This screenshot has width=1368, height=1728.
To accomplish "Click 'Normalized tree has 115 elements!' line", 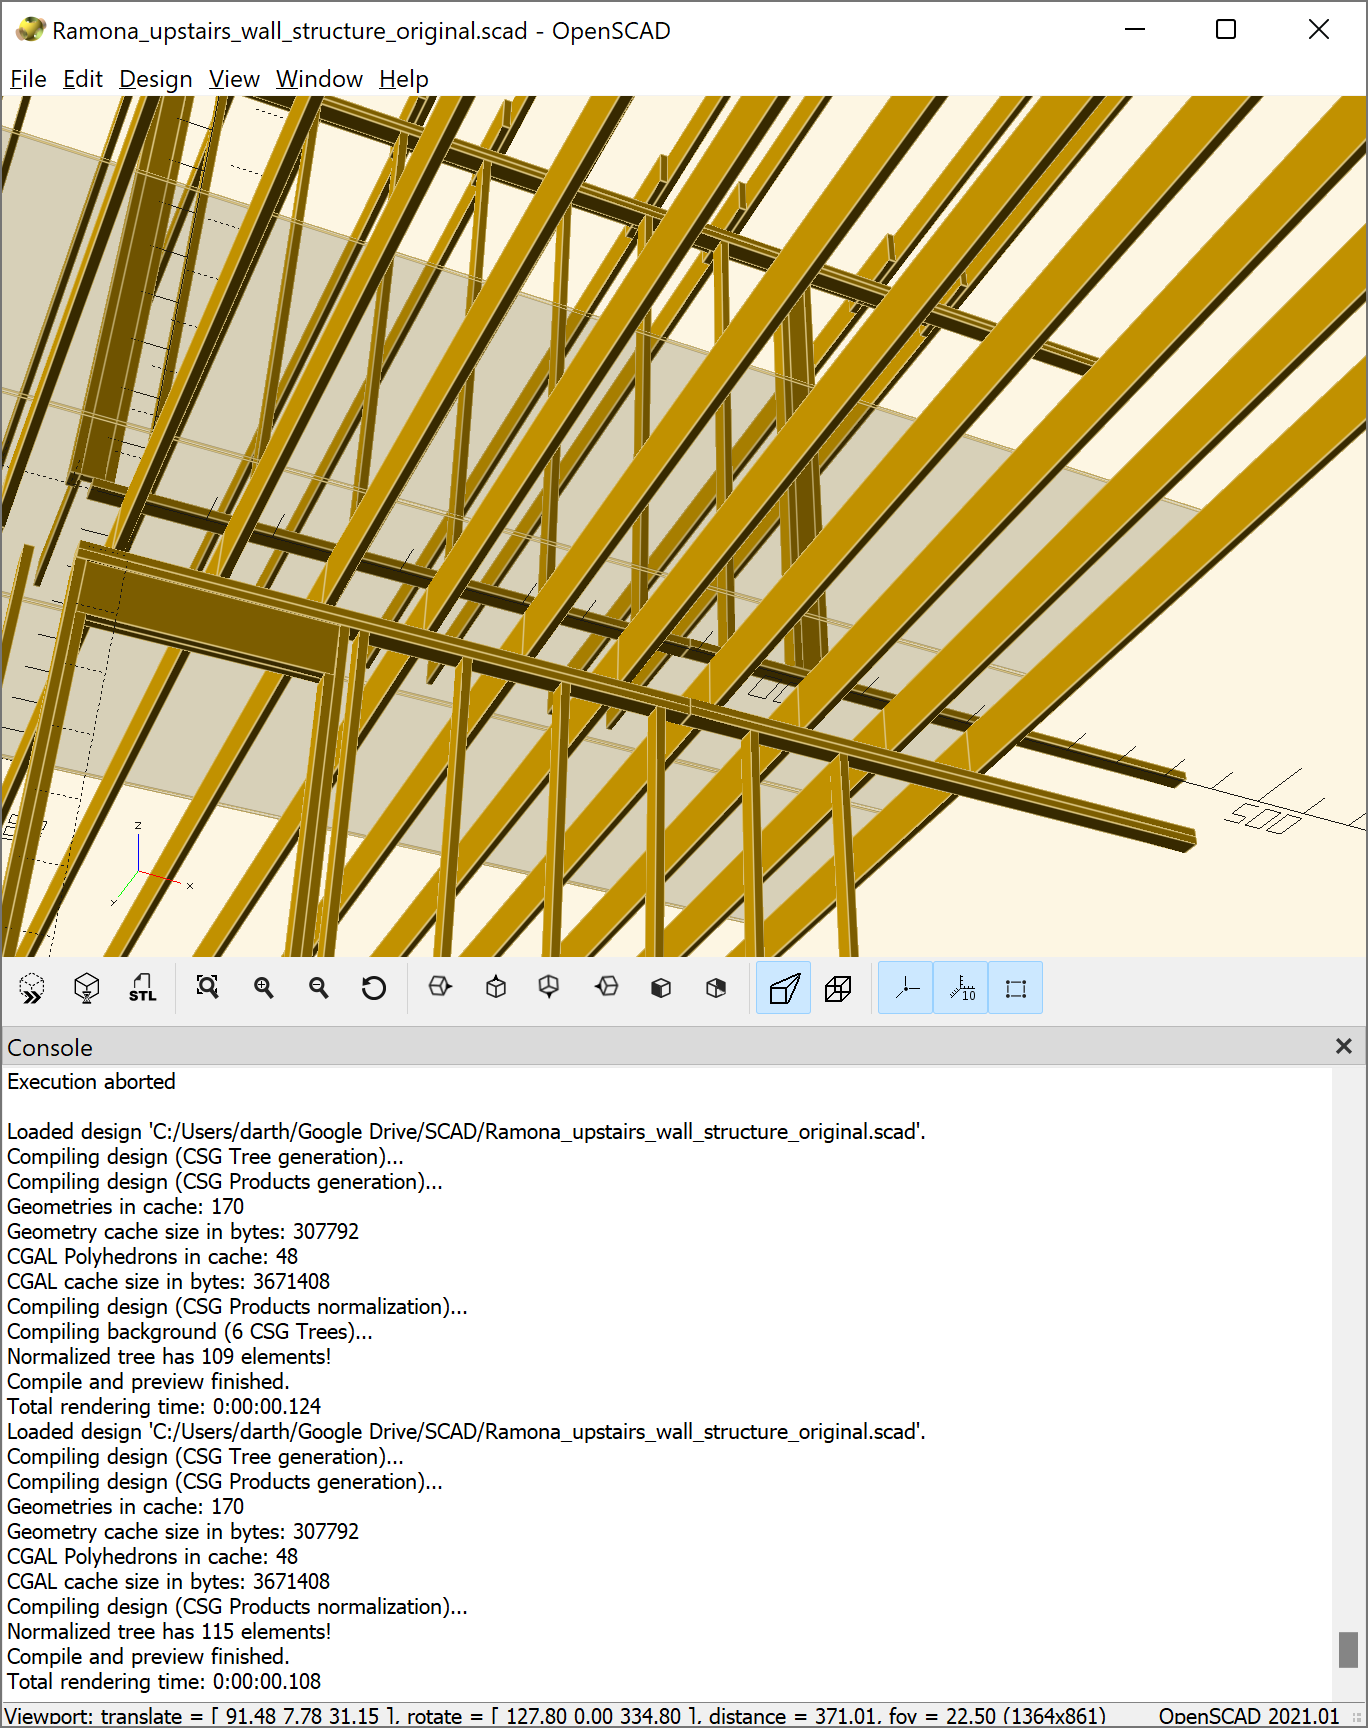I will (169, 1632).
